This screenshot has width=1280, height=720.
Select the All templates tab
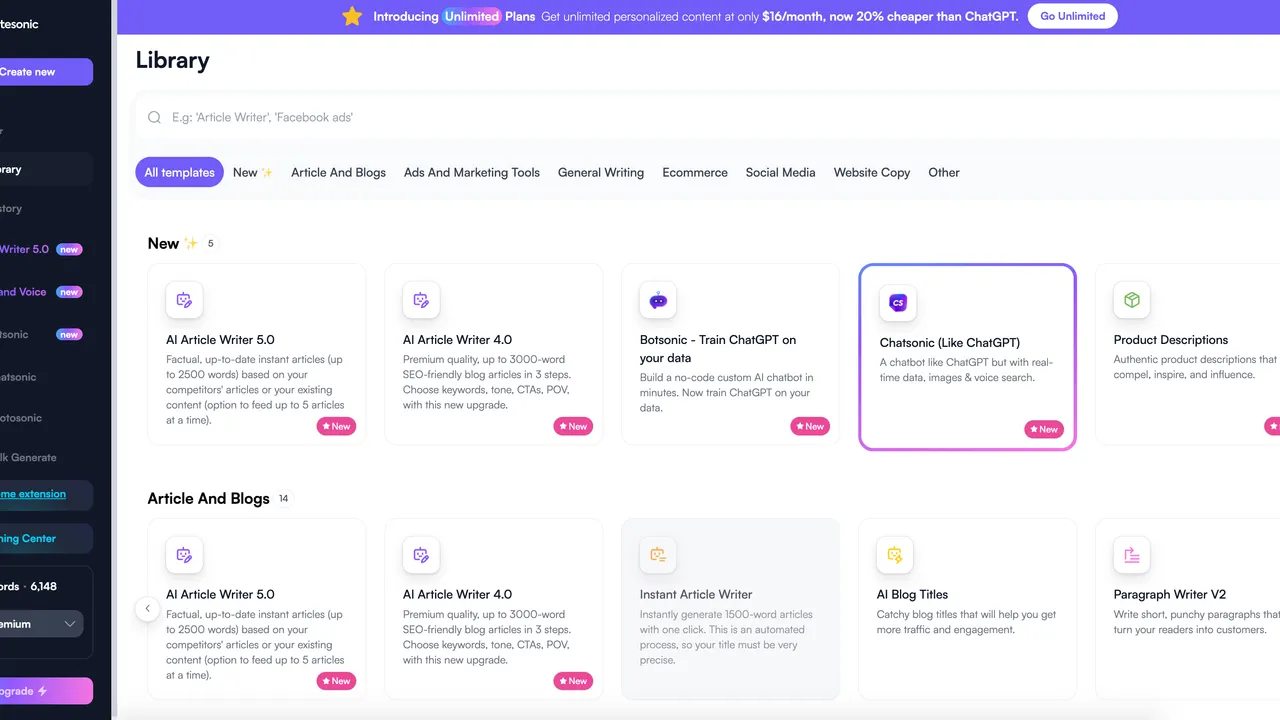click(179, 172)
